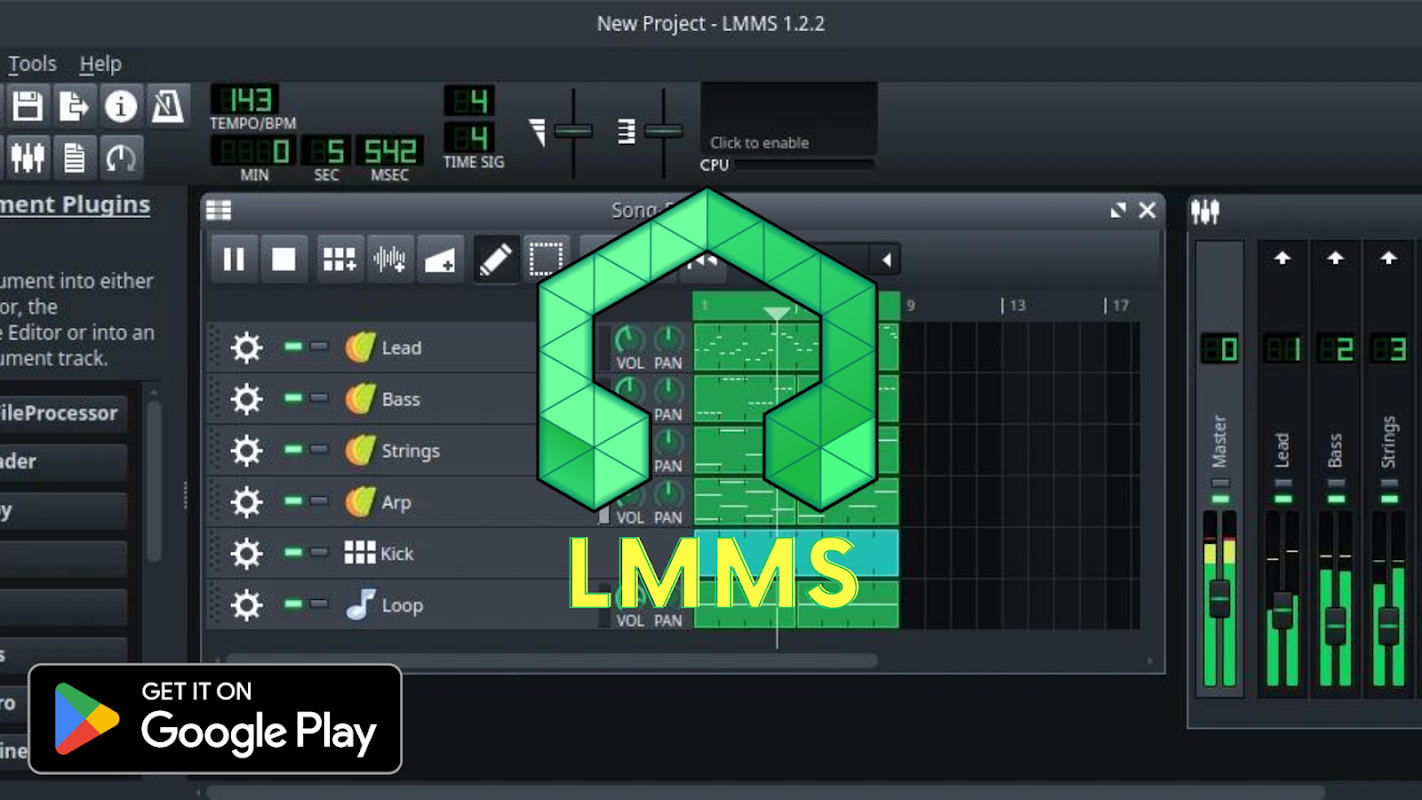Open the controller rack dial icon

(x=121, y=157)
